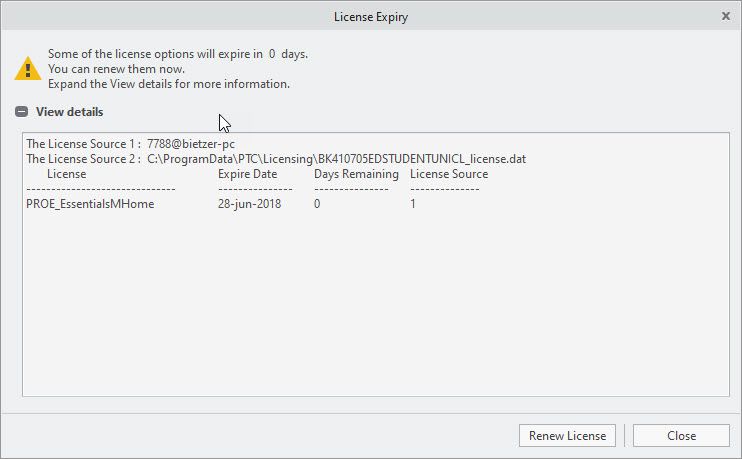
Task: Click the yellow warning triangle icon
Action: (x=28, y=69)
